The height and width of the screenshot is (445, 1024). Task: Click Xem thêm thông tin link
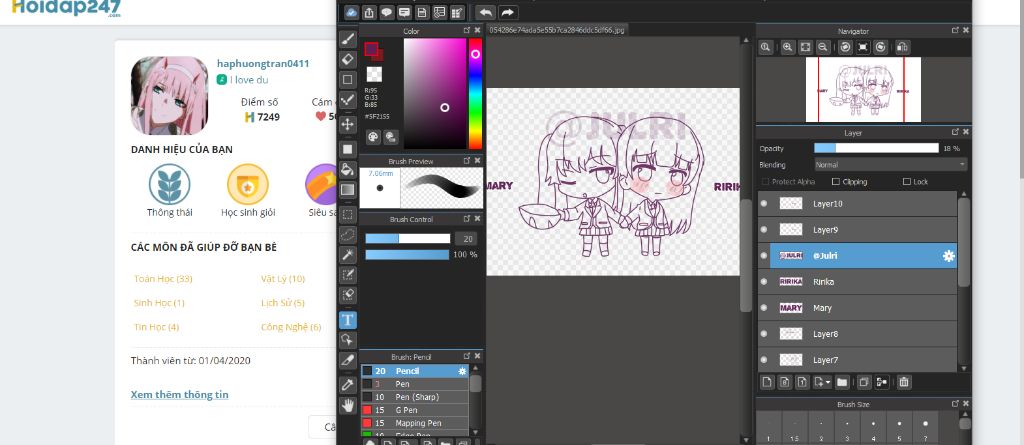click(180, 395)
